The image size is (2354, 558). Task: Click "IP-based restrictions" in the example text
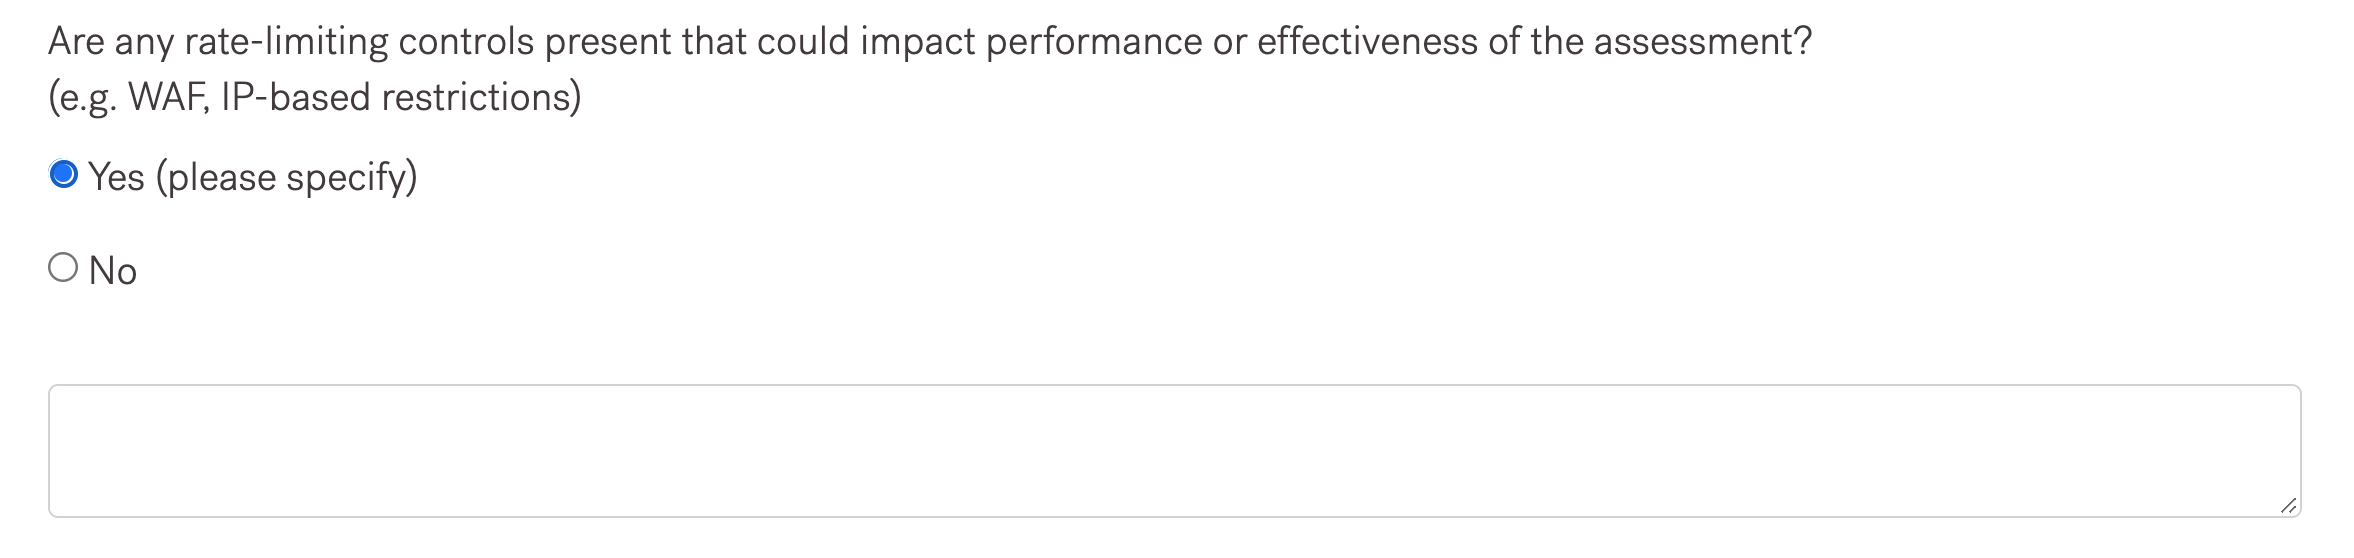pos(400,97)
